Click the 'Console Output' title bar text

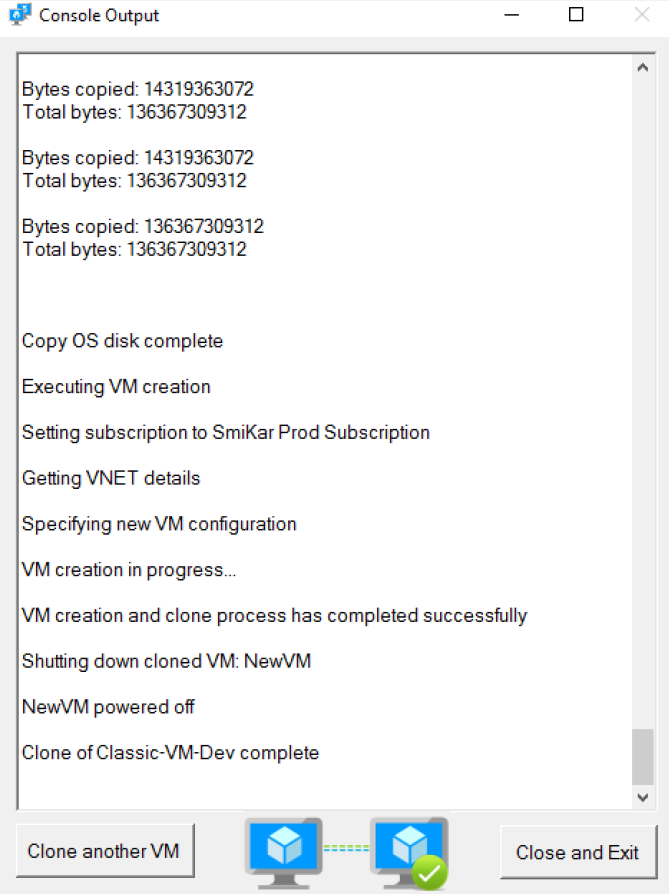coord(99,15)
